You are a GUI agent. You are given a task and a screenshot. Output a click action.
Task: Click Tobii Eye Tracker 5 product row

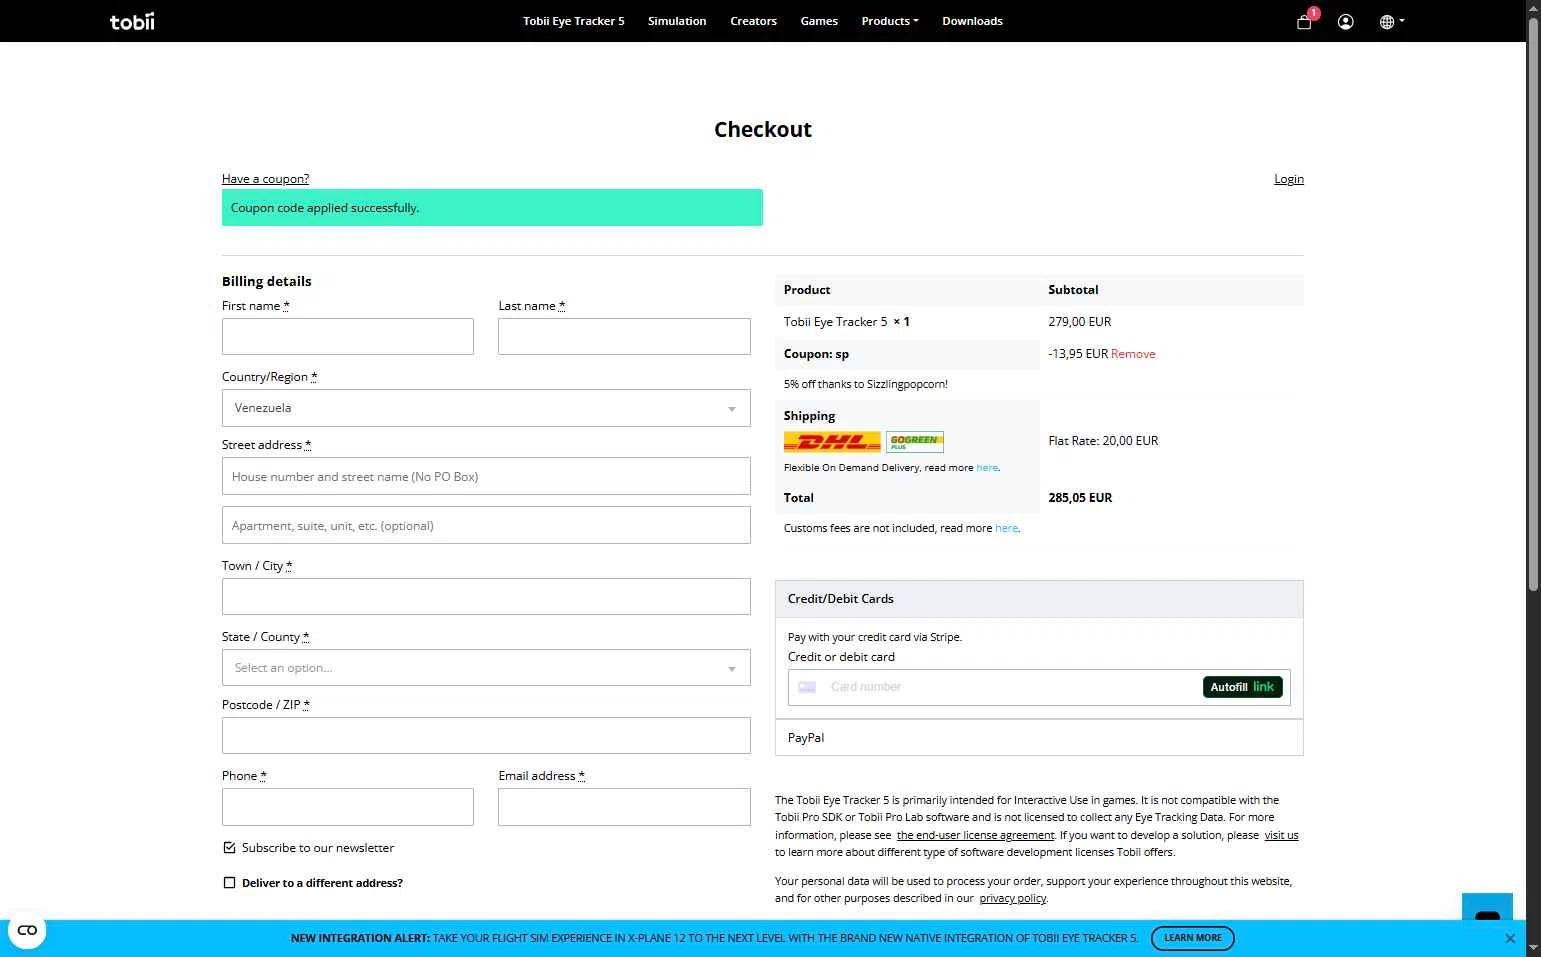1039,322
